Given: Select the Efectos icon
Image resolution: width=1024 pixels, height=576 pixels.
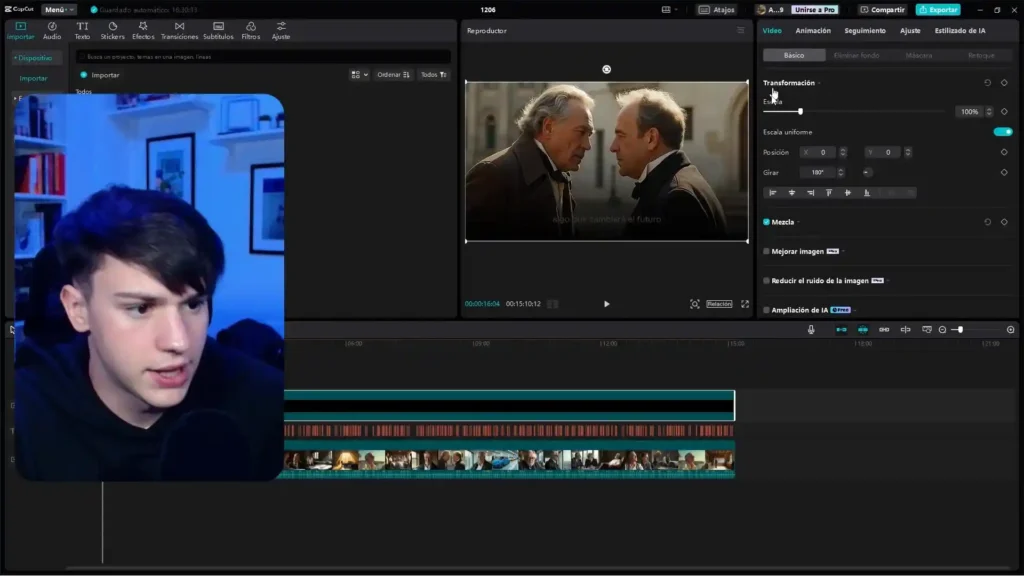Looking at the screenshot, I should [143, 28].
